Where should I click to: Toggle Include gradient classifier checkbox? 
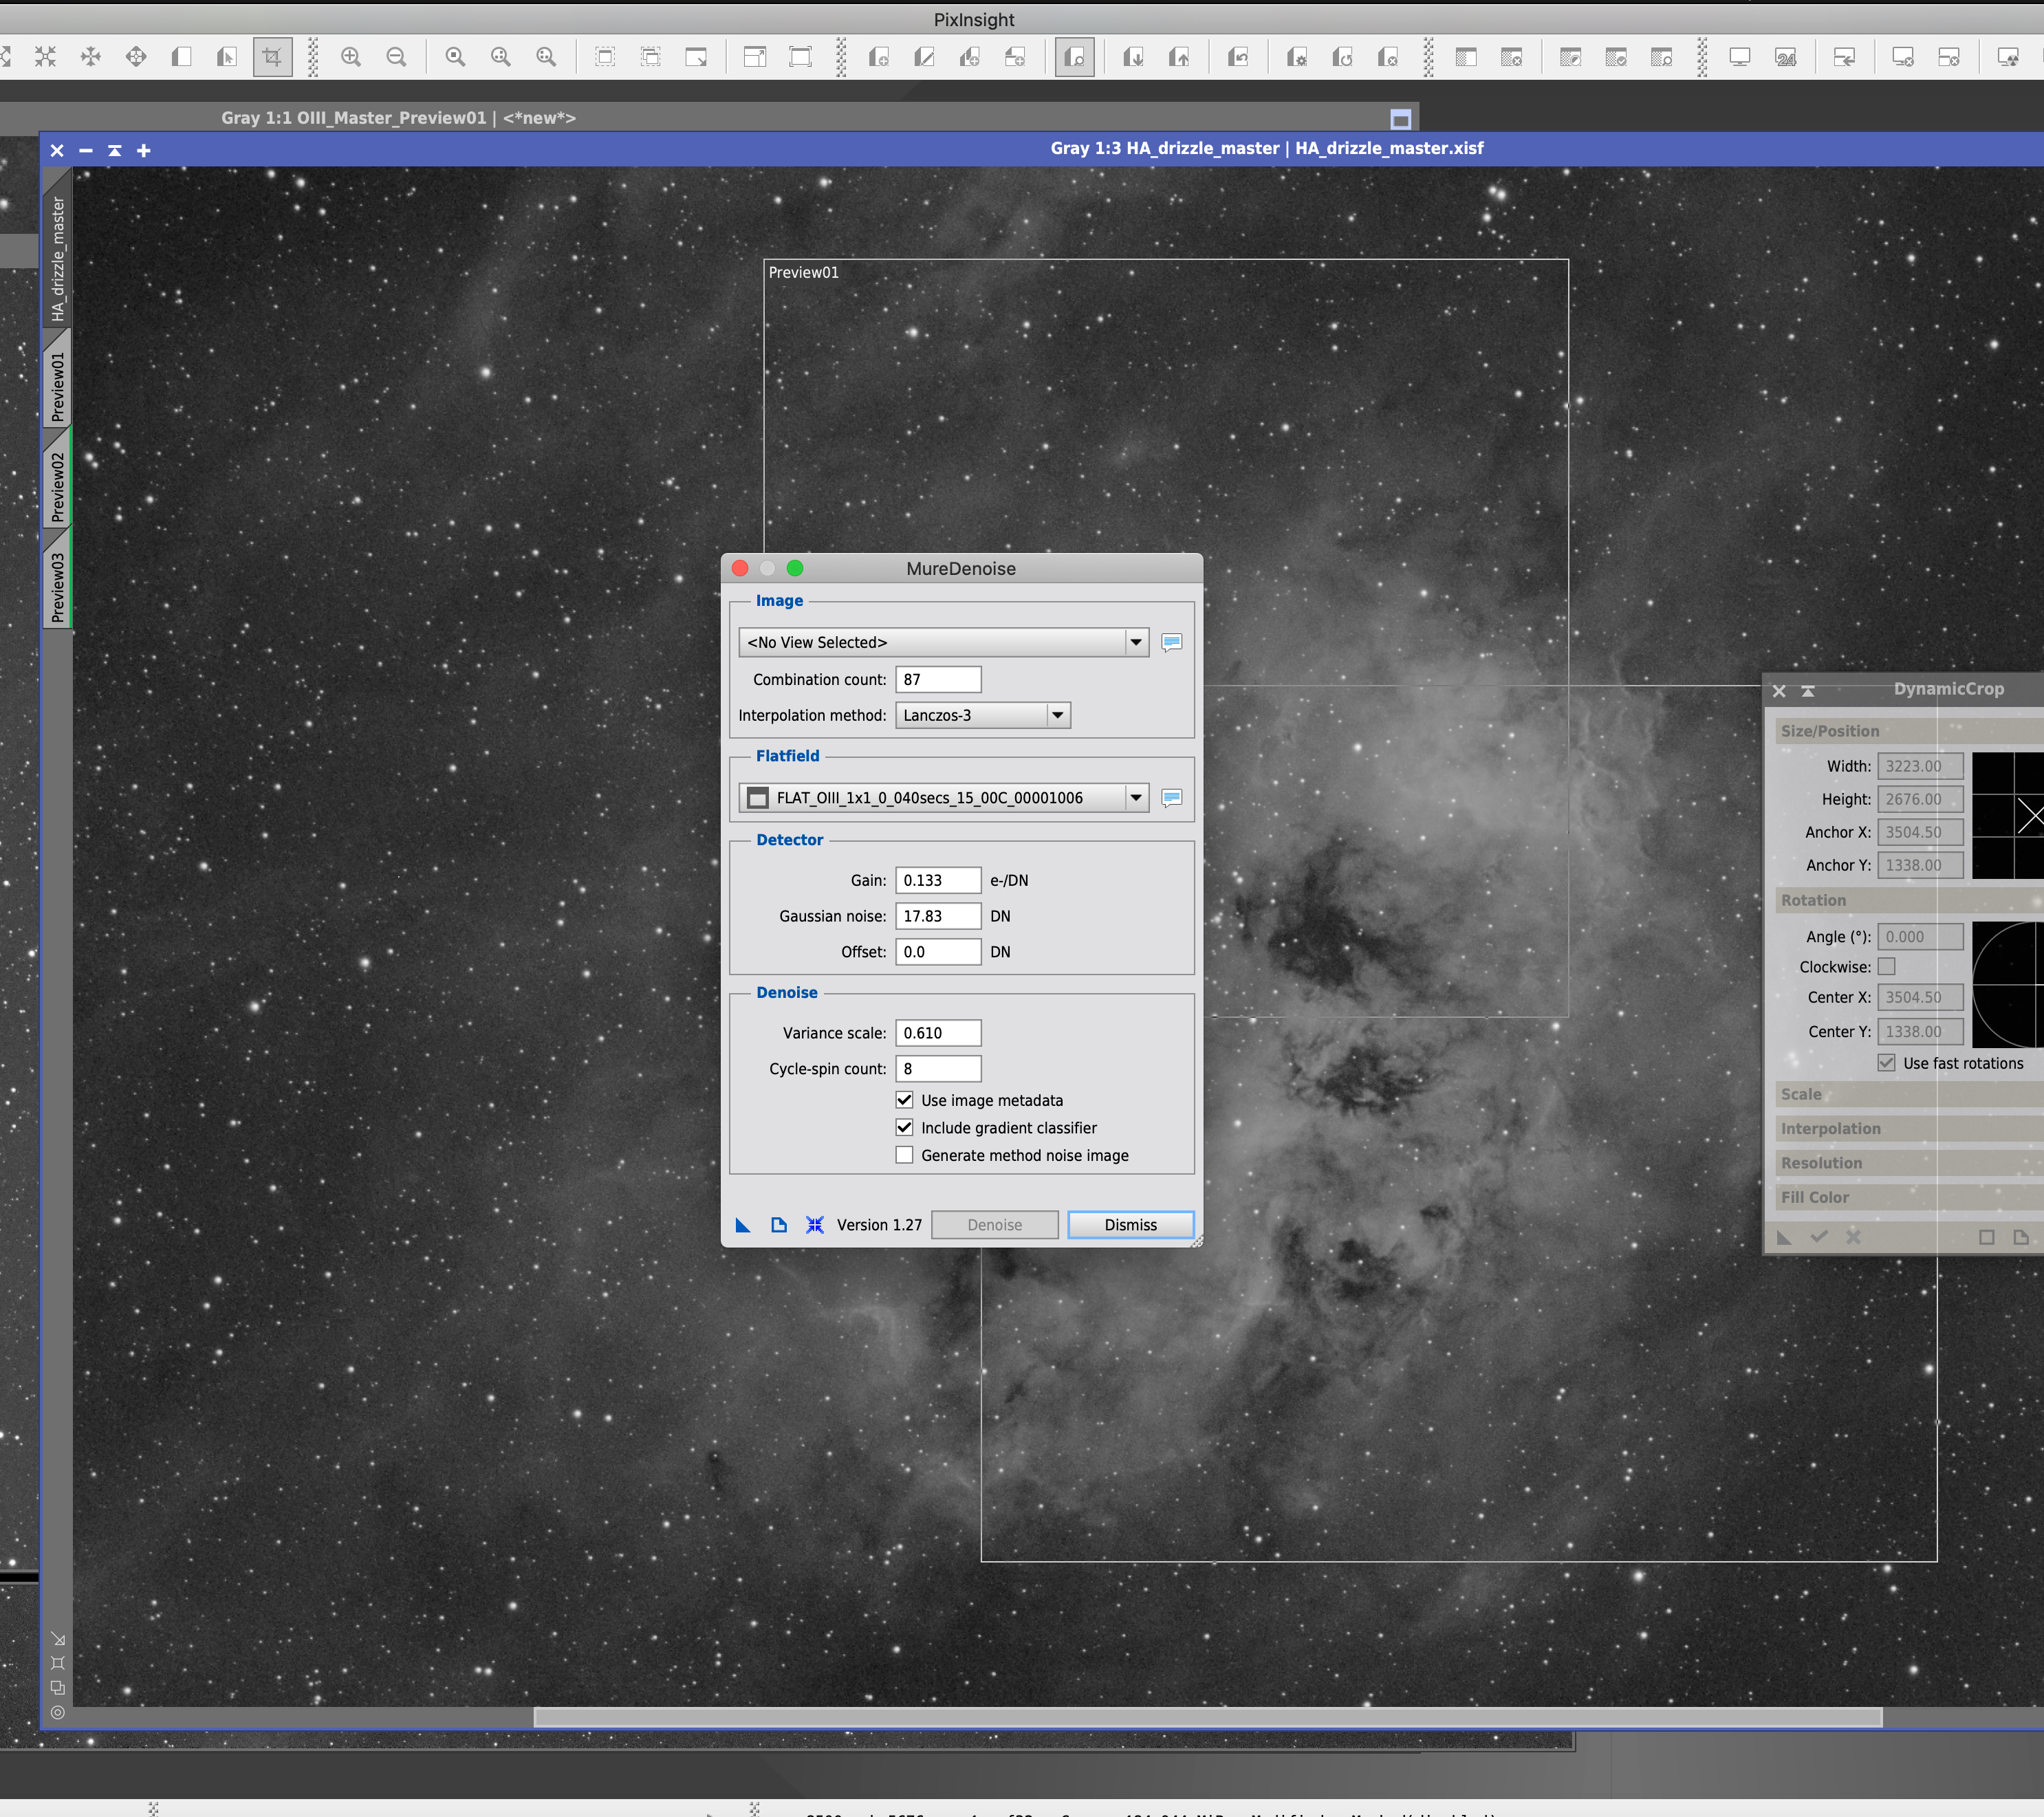(904, 1127)
